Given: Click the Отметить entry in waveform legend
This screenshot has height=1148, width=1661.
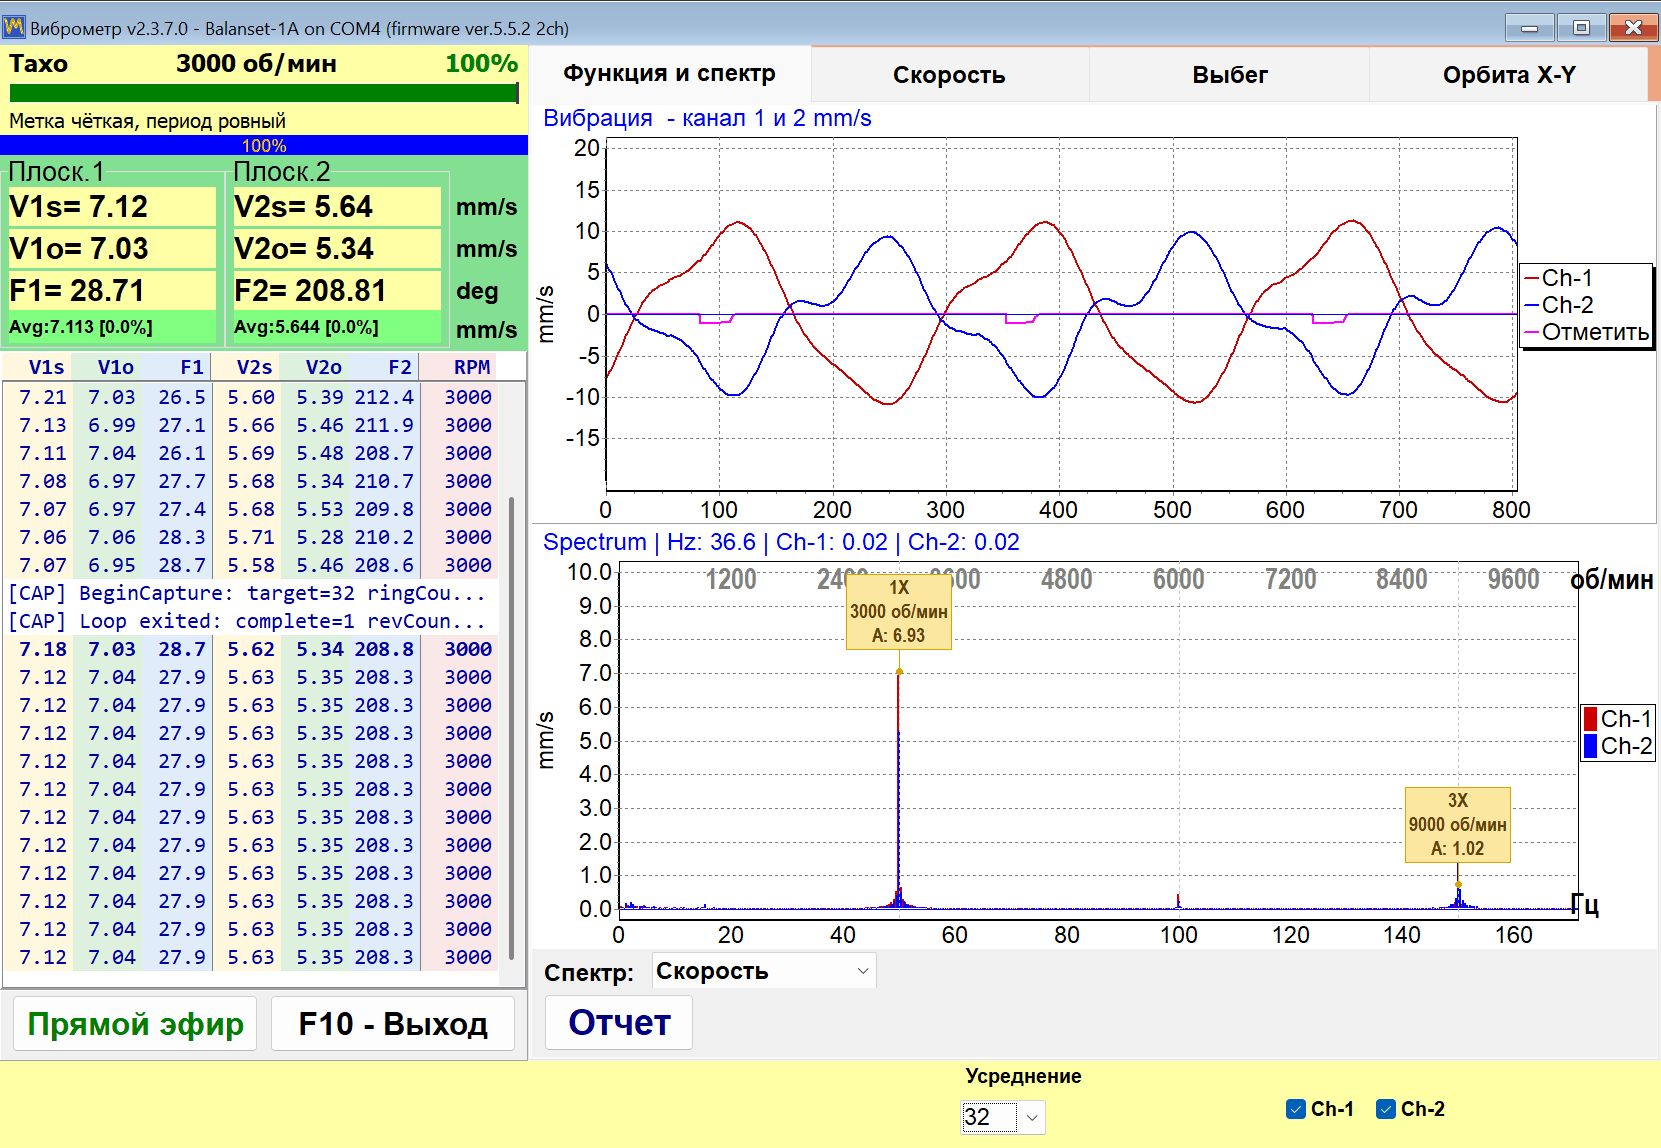Looking at the screenshot, I should click(1586, 332).
